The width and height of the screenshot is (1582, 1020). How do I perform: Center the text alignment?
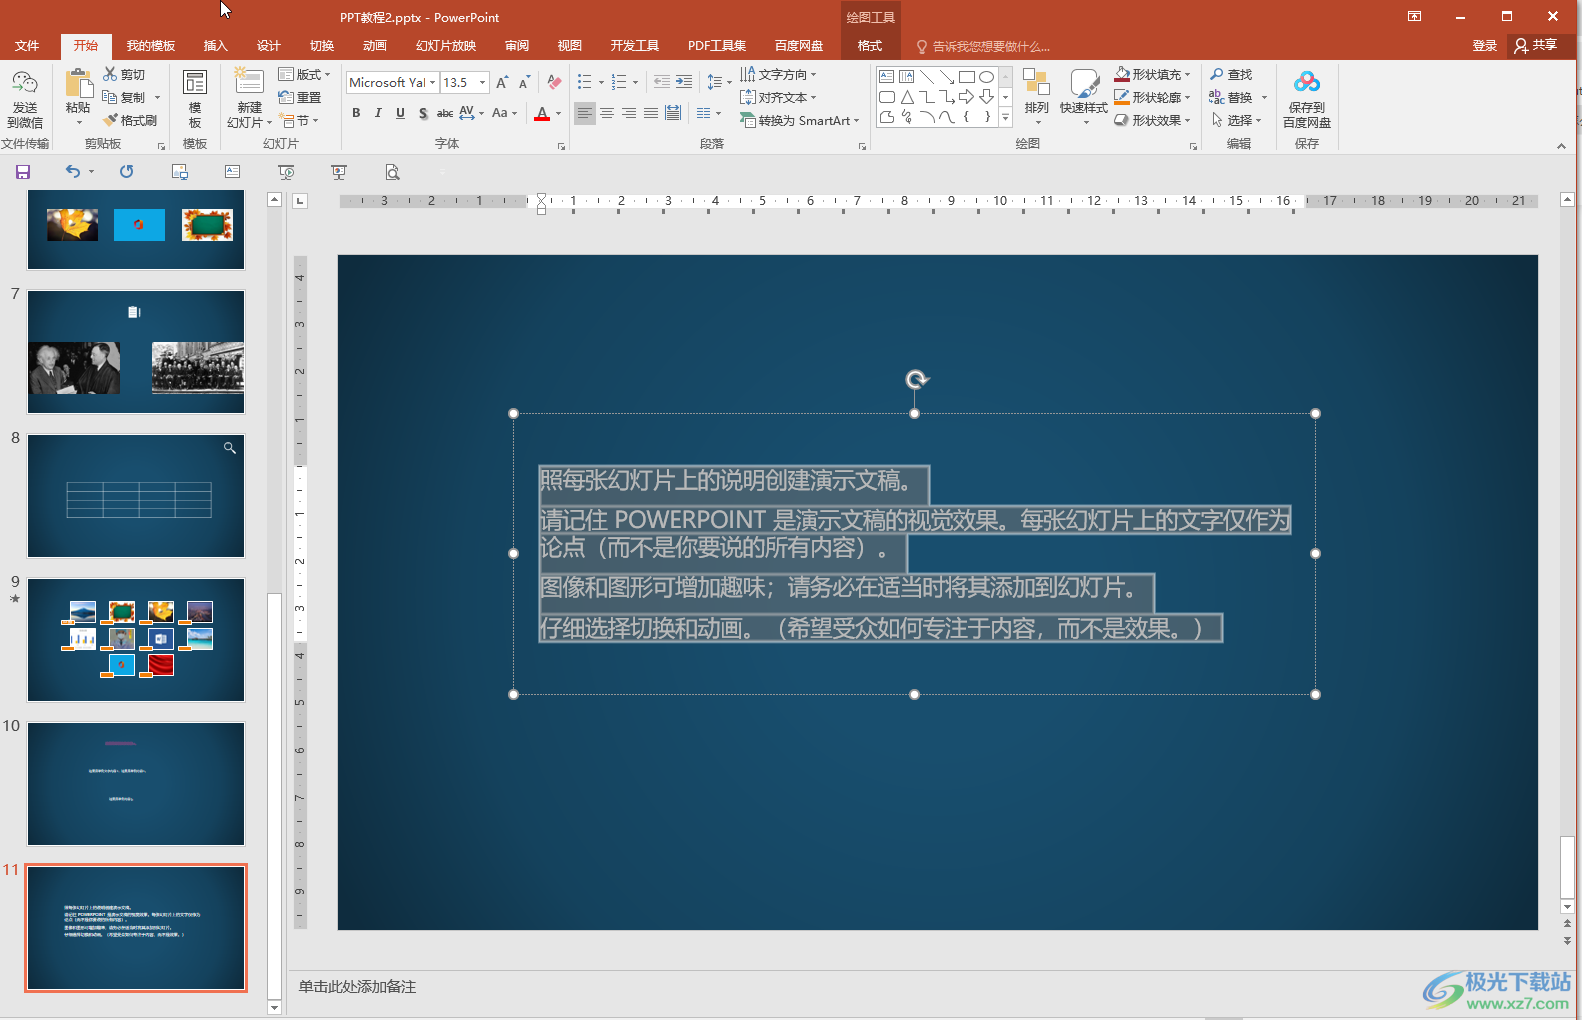tap(607, 113)
